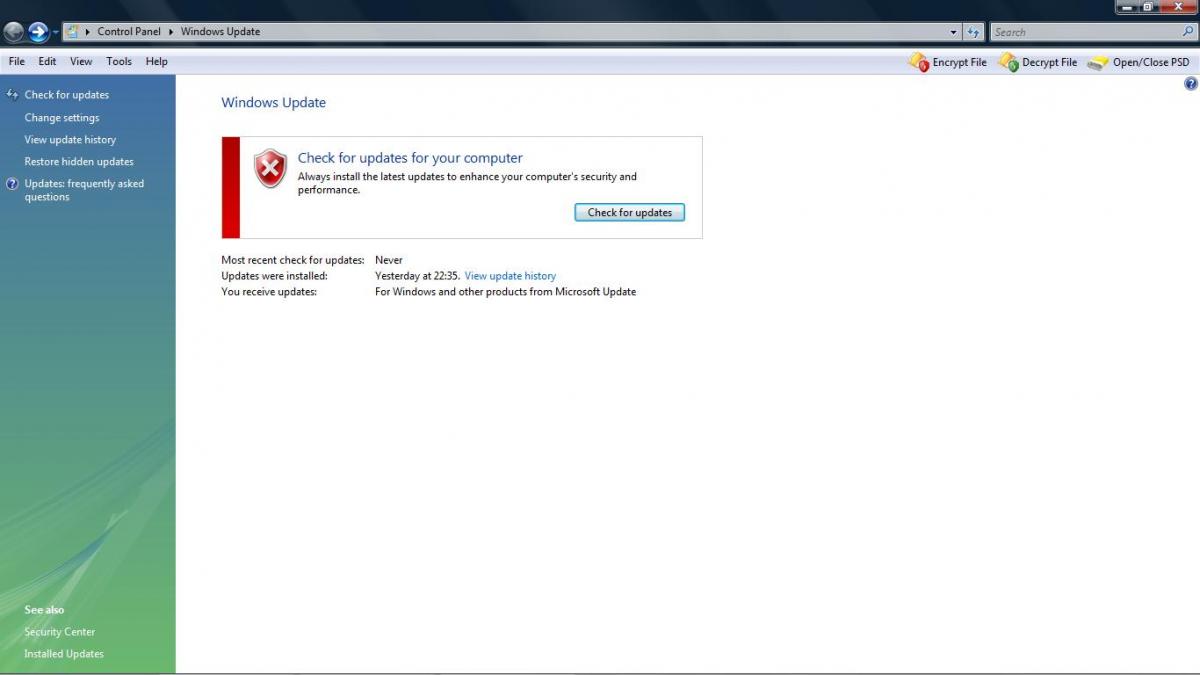Open the Installed Updates link
Image resolution: width=1200 pixels, height=675 pixels.
coord(64,654)
